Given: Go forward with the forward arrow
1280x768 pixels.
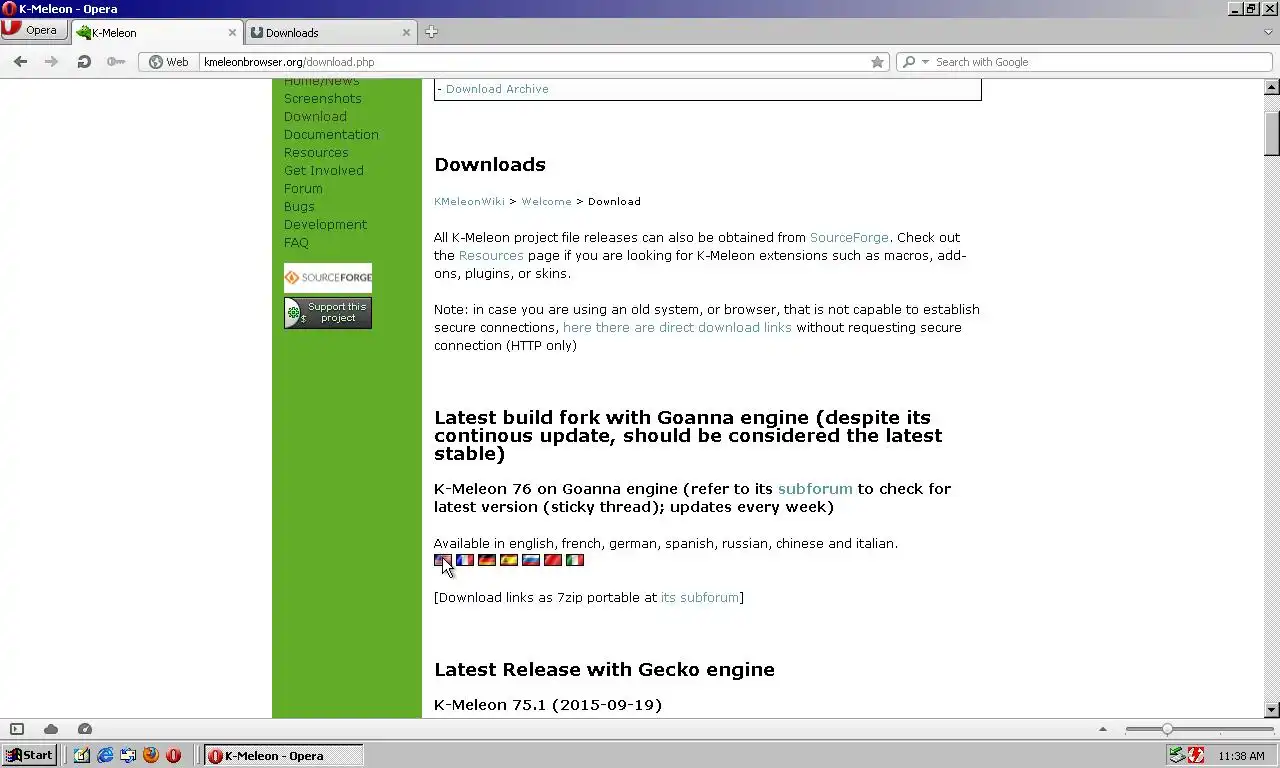Looking at the screenshot, I should [x=52, y=62].
